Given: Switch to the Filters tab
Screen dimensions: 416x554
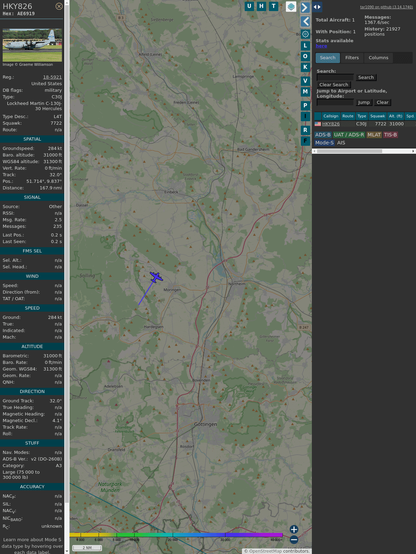Looking at the screenshot, I should click(x=352, y=58).
